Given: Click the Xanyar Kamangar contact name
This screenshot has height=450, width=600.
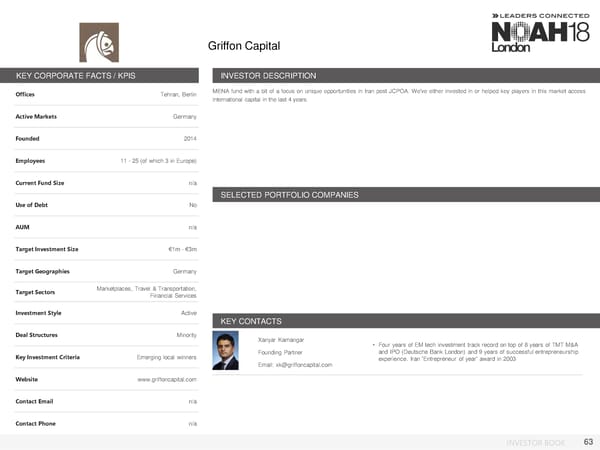Looking at the screenshot, I should 281,341.
